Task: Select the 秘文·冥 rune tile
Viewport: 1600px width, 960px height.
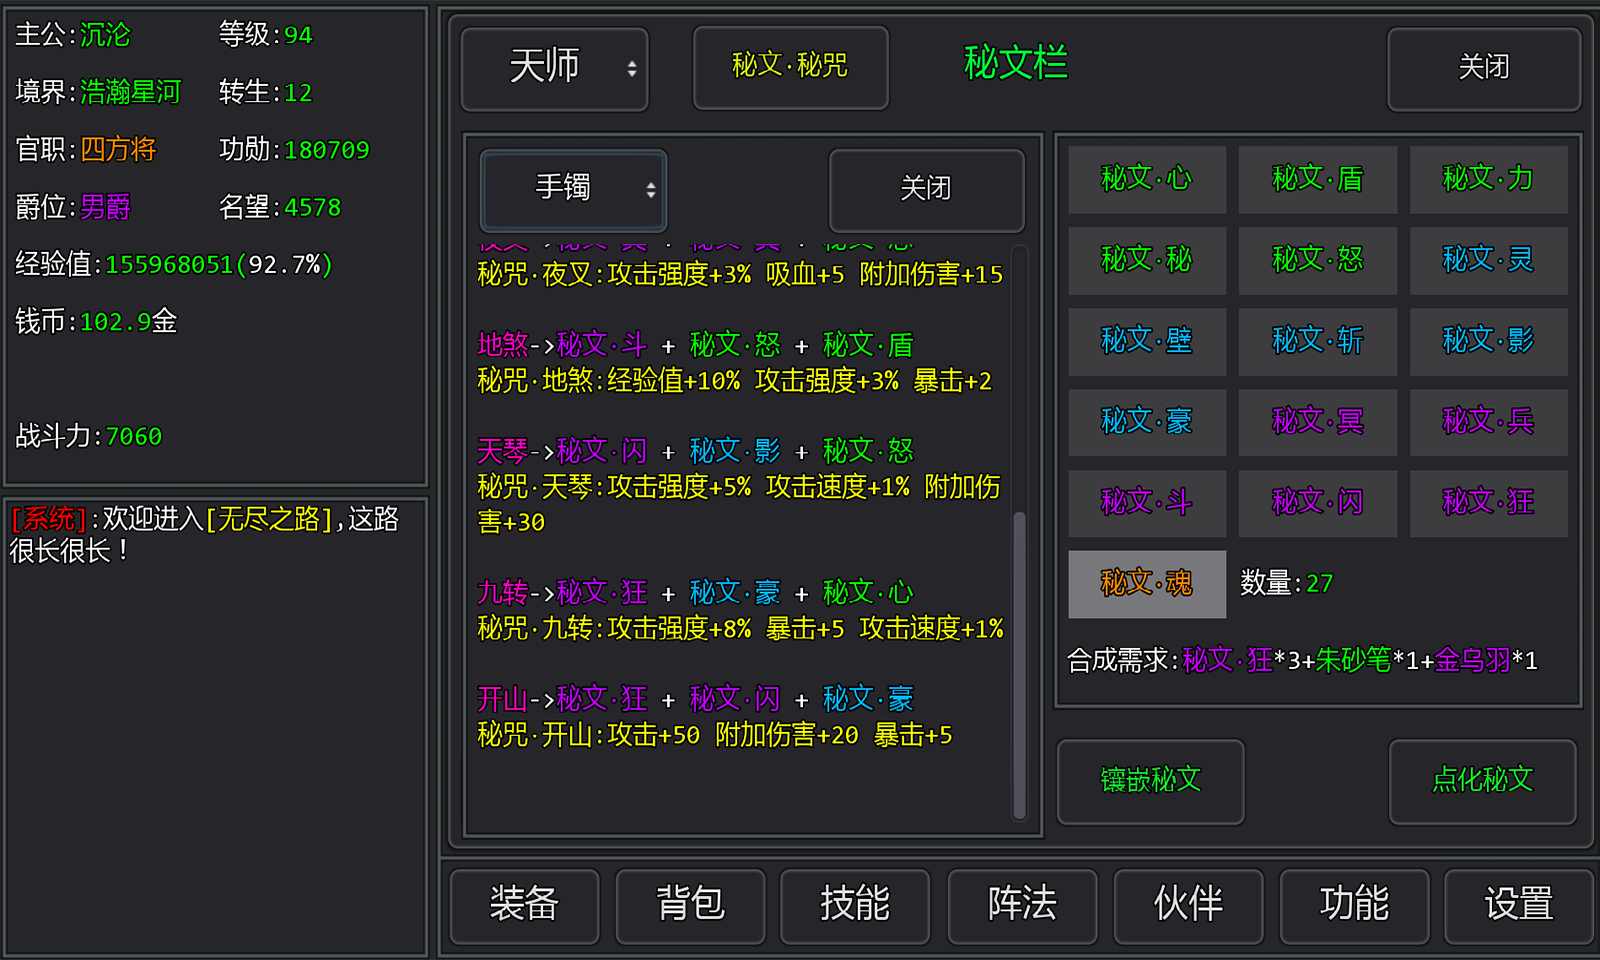Action: pyautogui.click(x=1317, y=422)
